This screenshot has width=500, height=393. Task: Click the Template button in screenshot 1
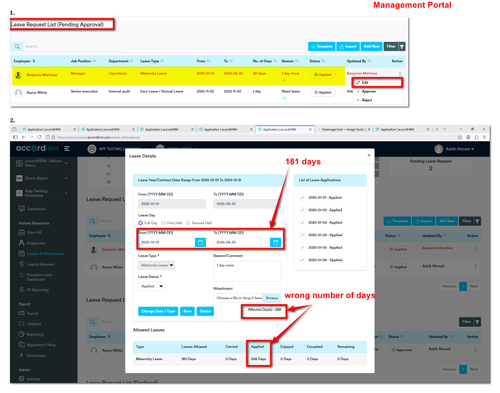pyautogui.click(x=322, y=47)
